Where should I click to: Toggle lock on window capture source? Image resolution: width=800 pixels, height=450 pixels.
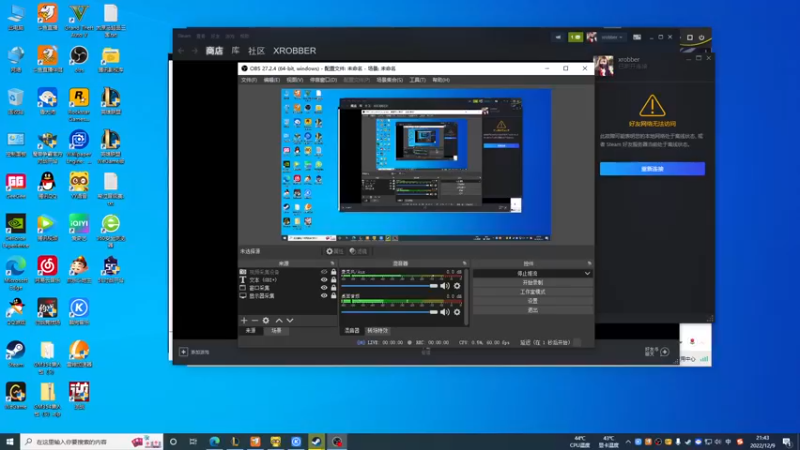pyautogui.click(x=334, y=288)
